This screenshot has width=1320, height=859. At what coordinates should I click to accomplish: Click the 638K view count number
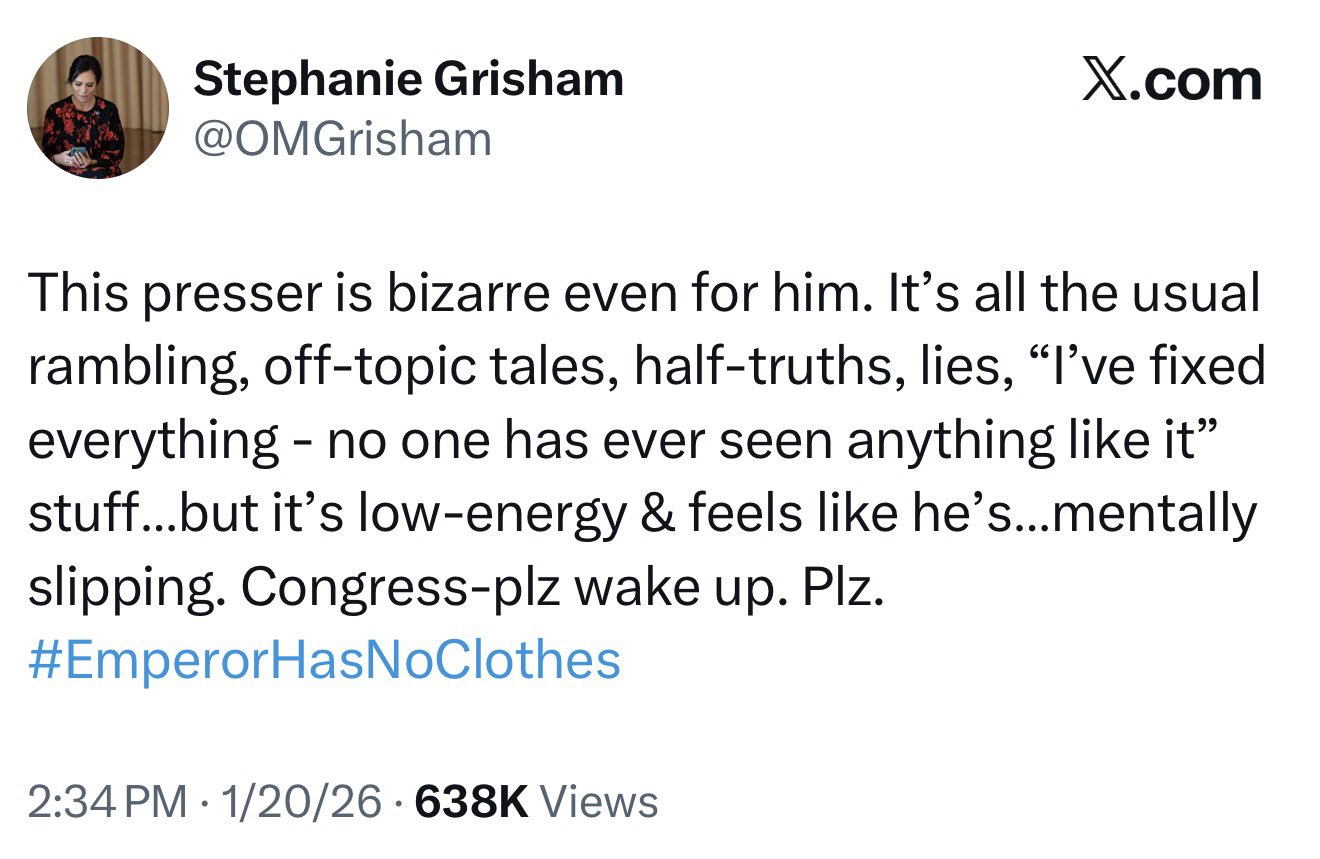tap(470, 802)
